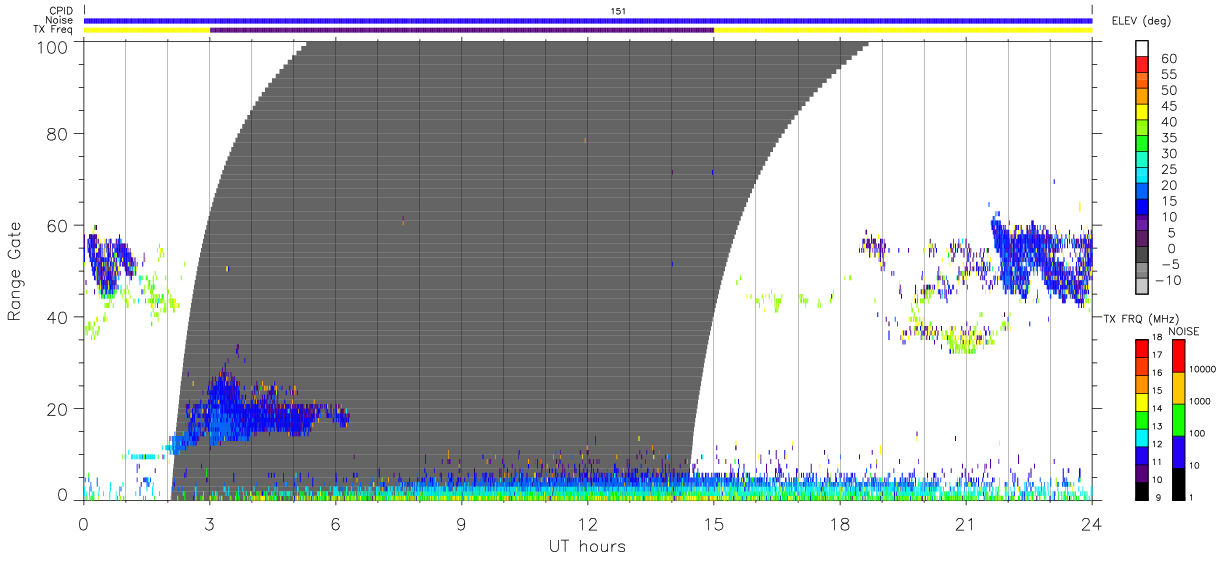Click the CPID value 151
Screen dimensions: 1228x567
(618, 10)
